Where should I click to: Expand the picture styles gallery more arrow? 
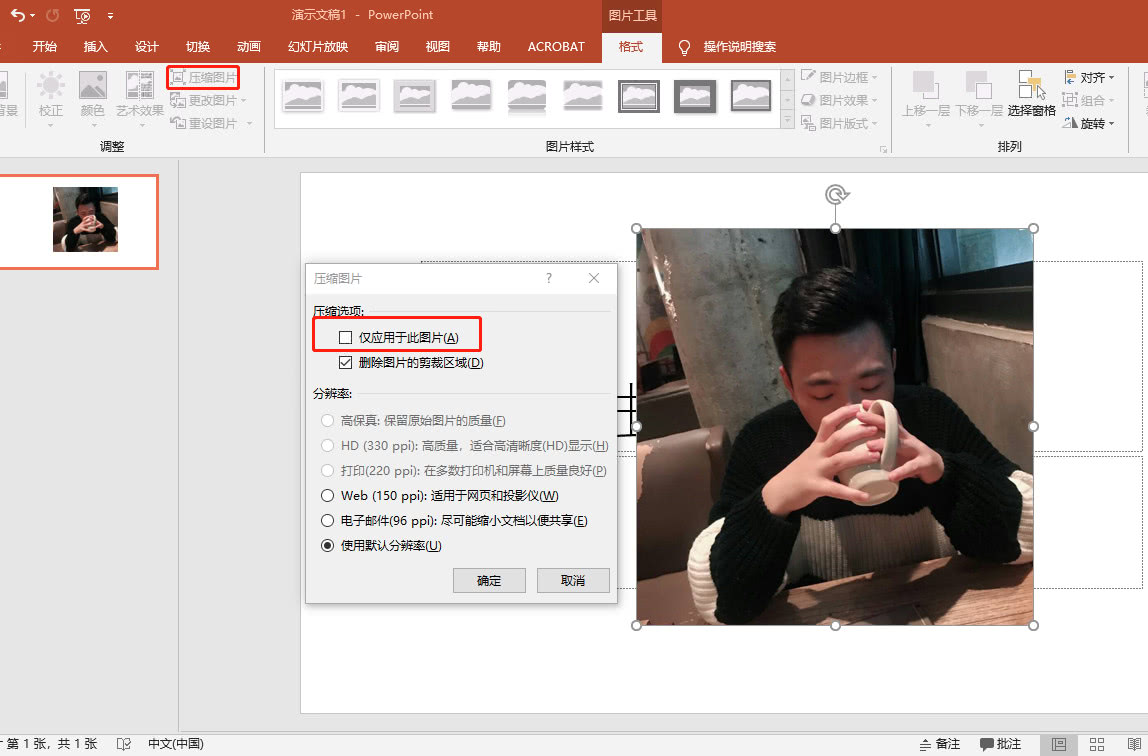(788, 119)
